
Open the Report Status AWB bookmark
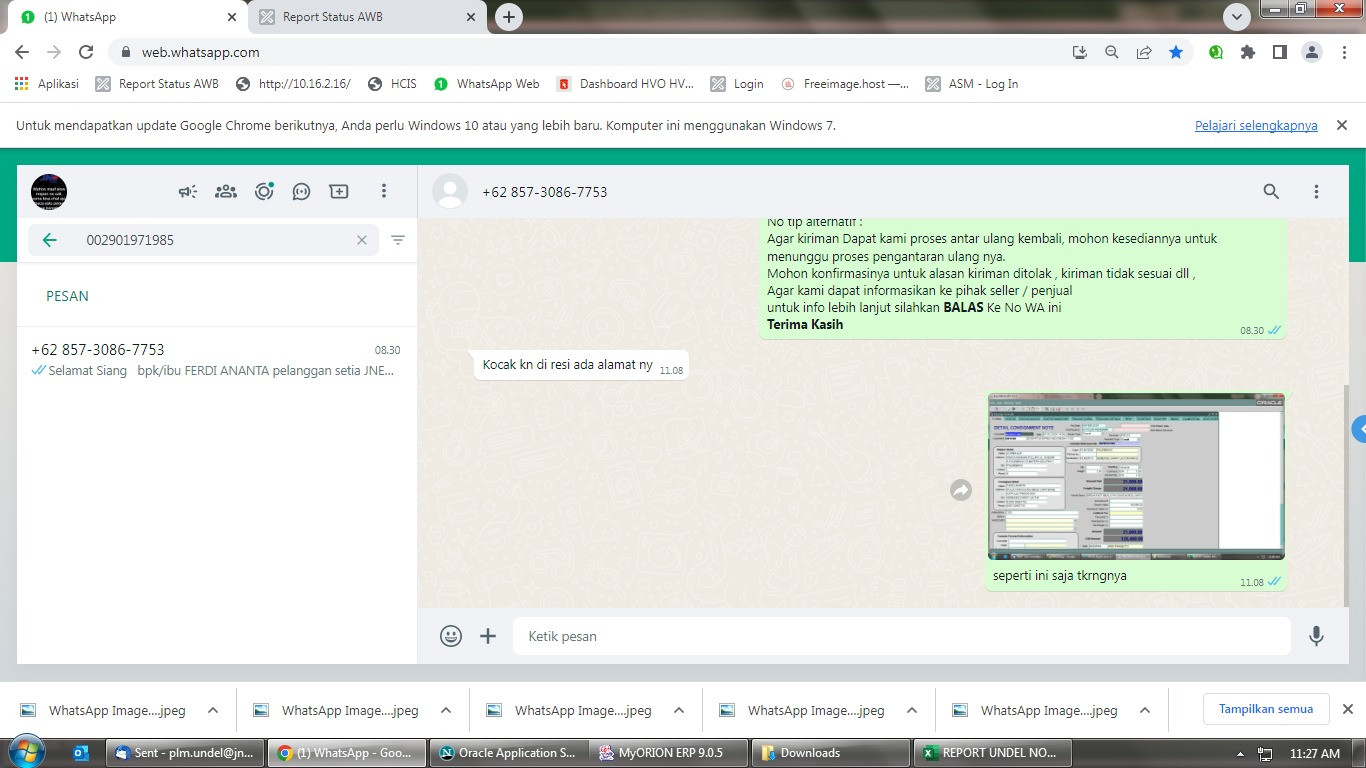[157, 84]
